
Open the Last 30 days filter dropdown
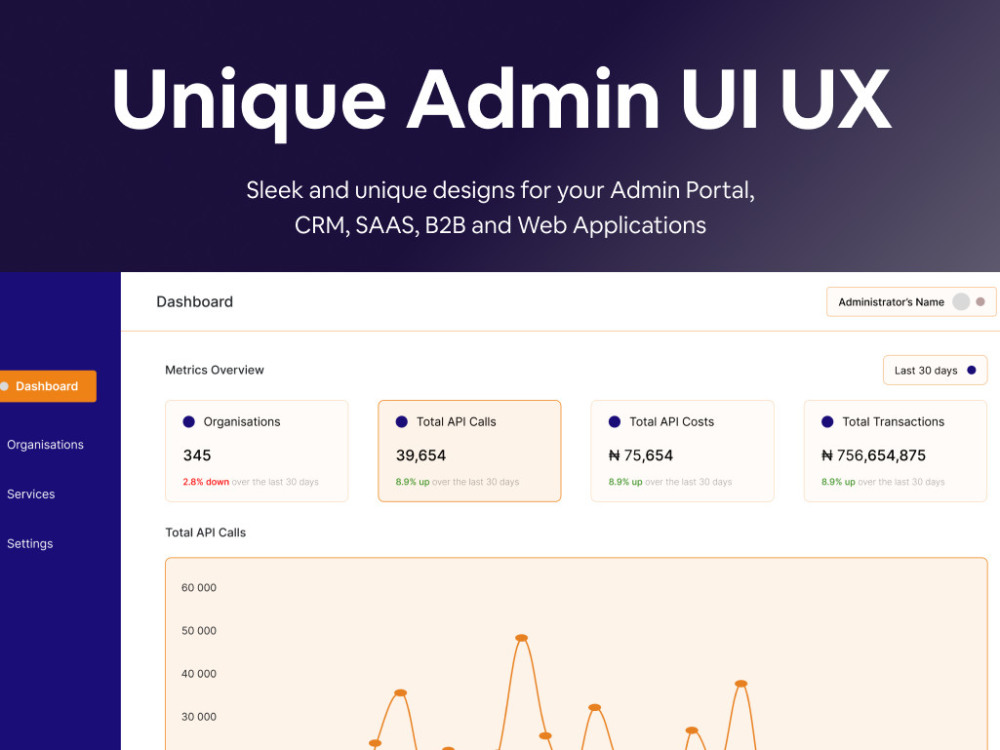tap(935, 370)
